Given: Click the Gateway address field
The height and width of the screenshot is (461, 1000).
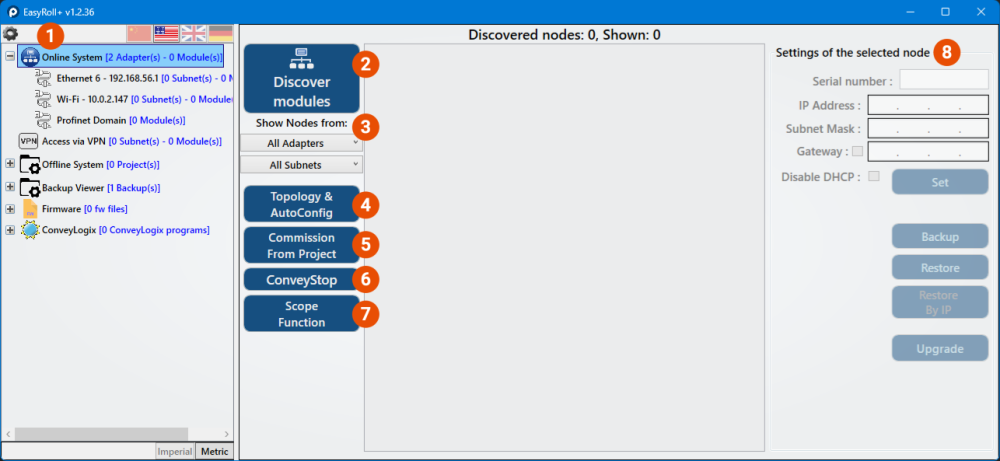Looking at the screenshot, I should pyautogui.click(x=928, y=152).
